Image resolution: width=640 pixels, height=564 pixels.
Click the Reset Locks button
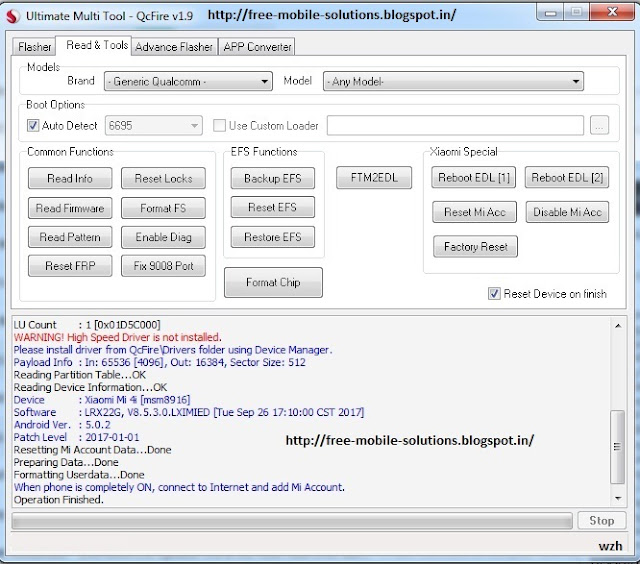(x=163, y=178)
